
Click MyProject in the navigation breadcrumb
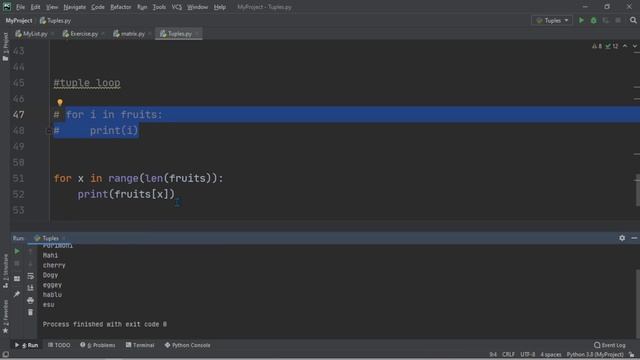[x=19, y=20]
